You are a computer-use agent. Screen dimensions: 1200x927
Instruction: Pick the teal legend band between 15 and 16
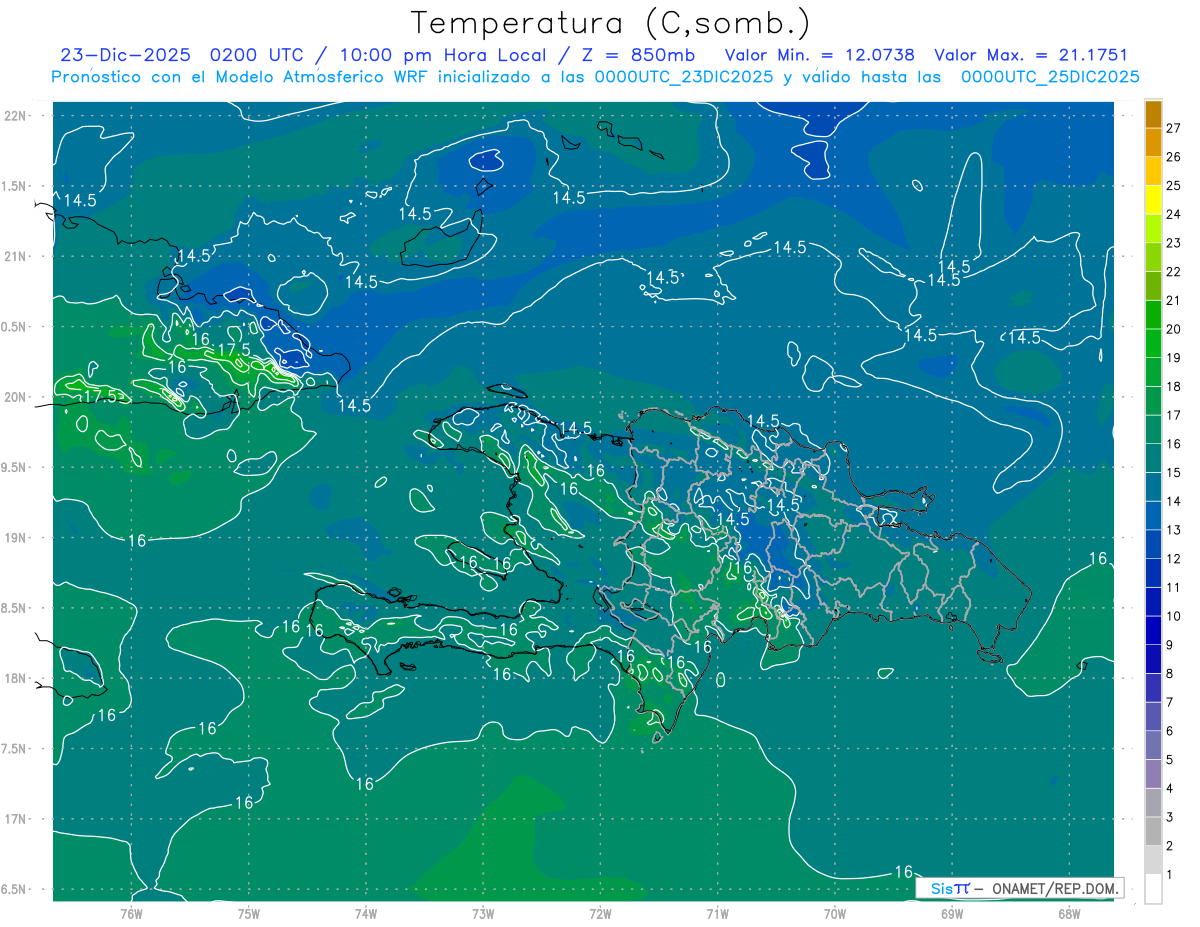coord(1153,458)
